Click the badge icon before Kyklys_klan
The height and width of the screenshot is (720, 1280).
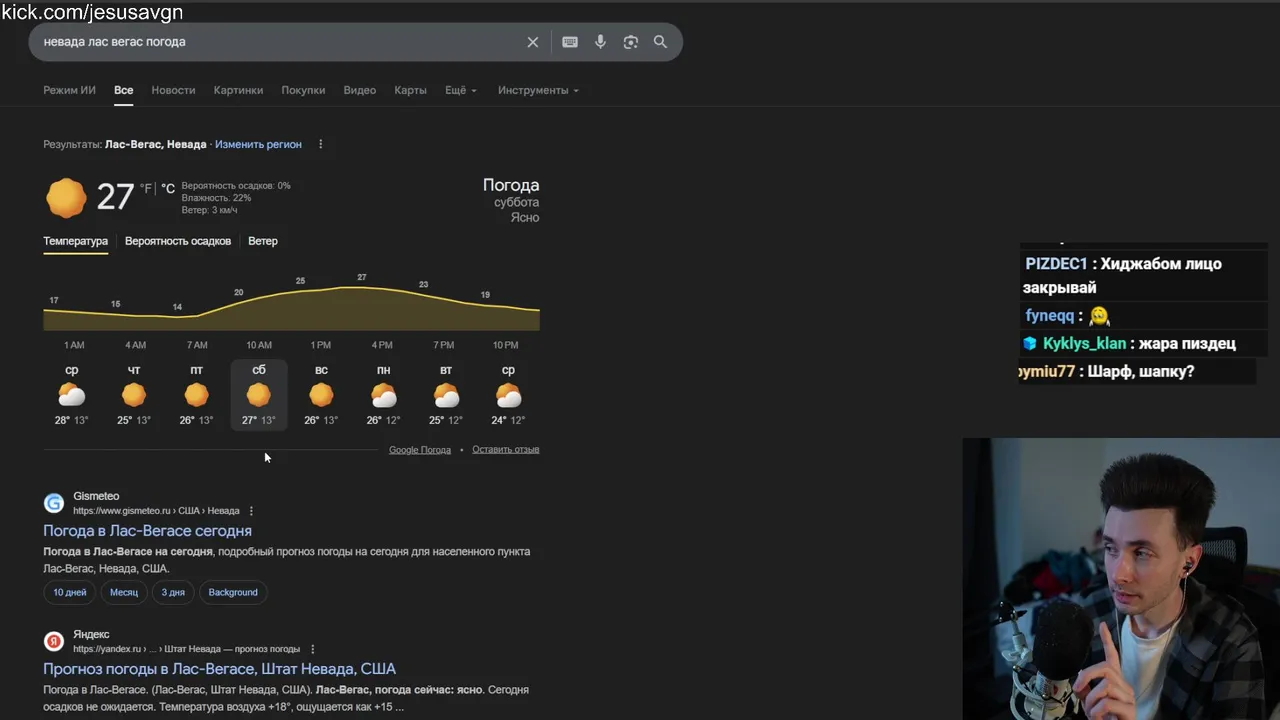pyautogui.click(x=1030, y=344)
